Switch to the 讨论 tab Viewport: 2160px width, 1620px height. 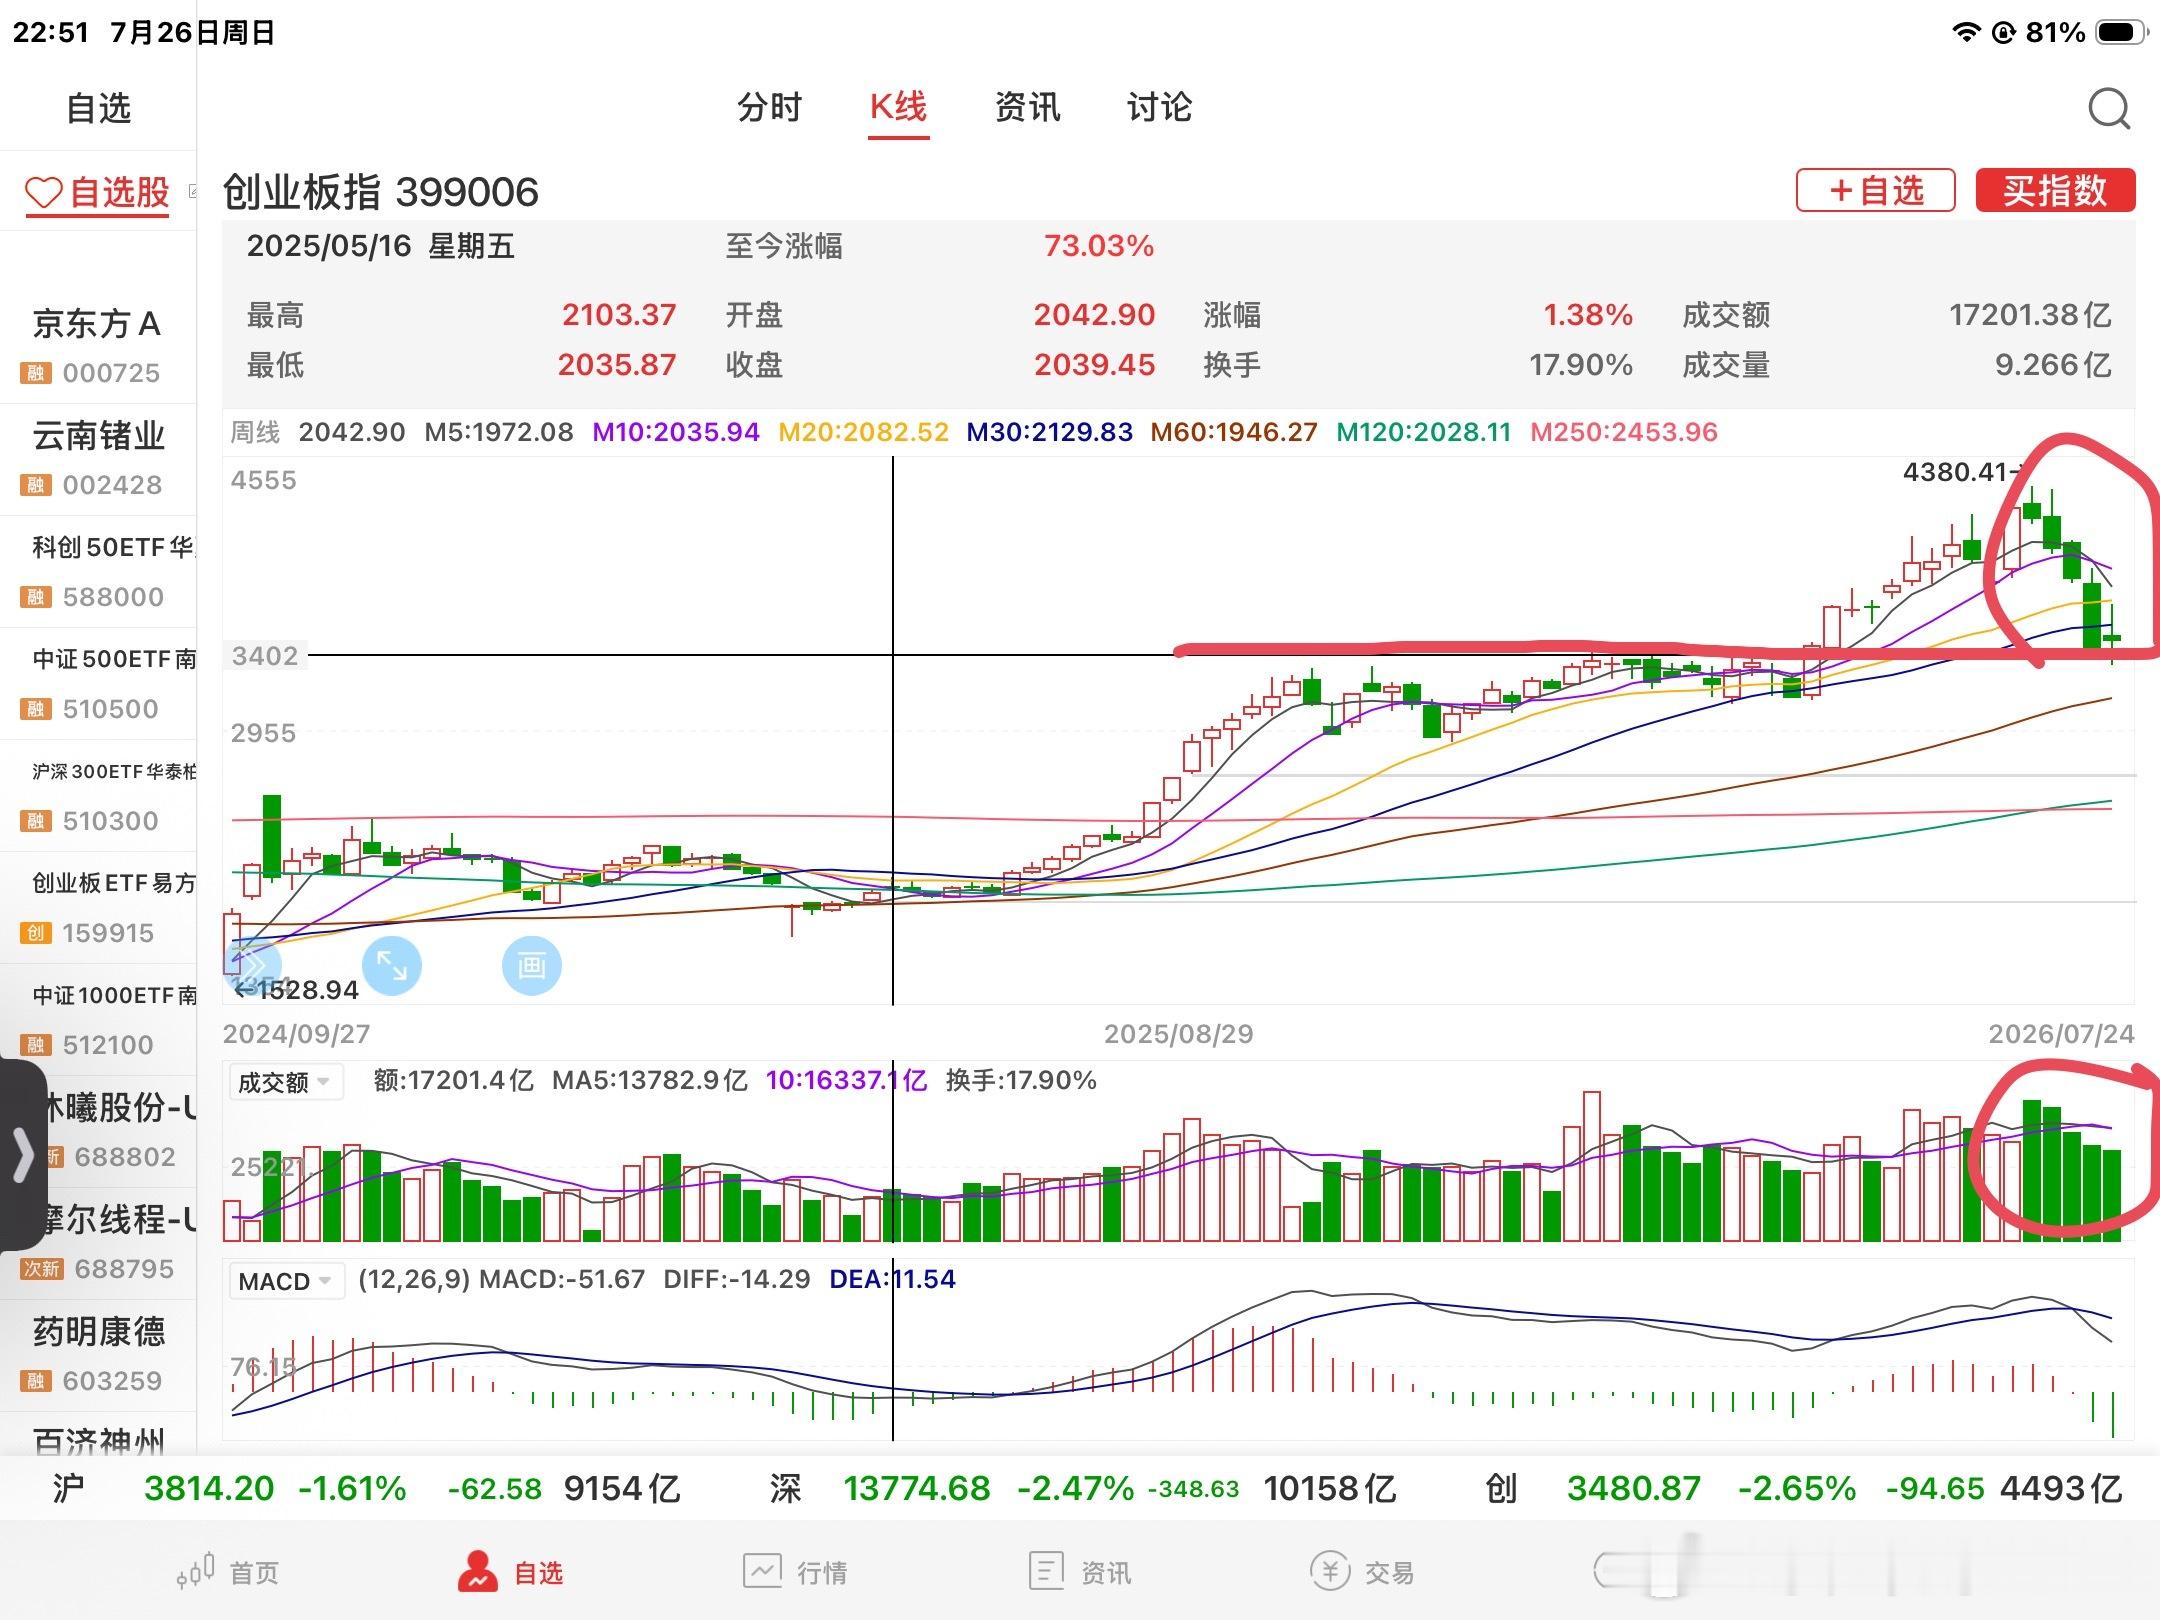(1159, 107)
